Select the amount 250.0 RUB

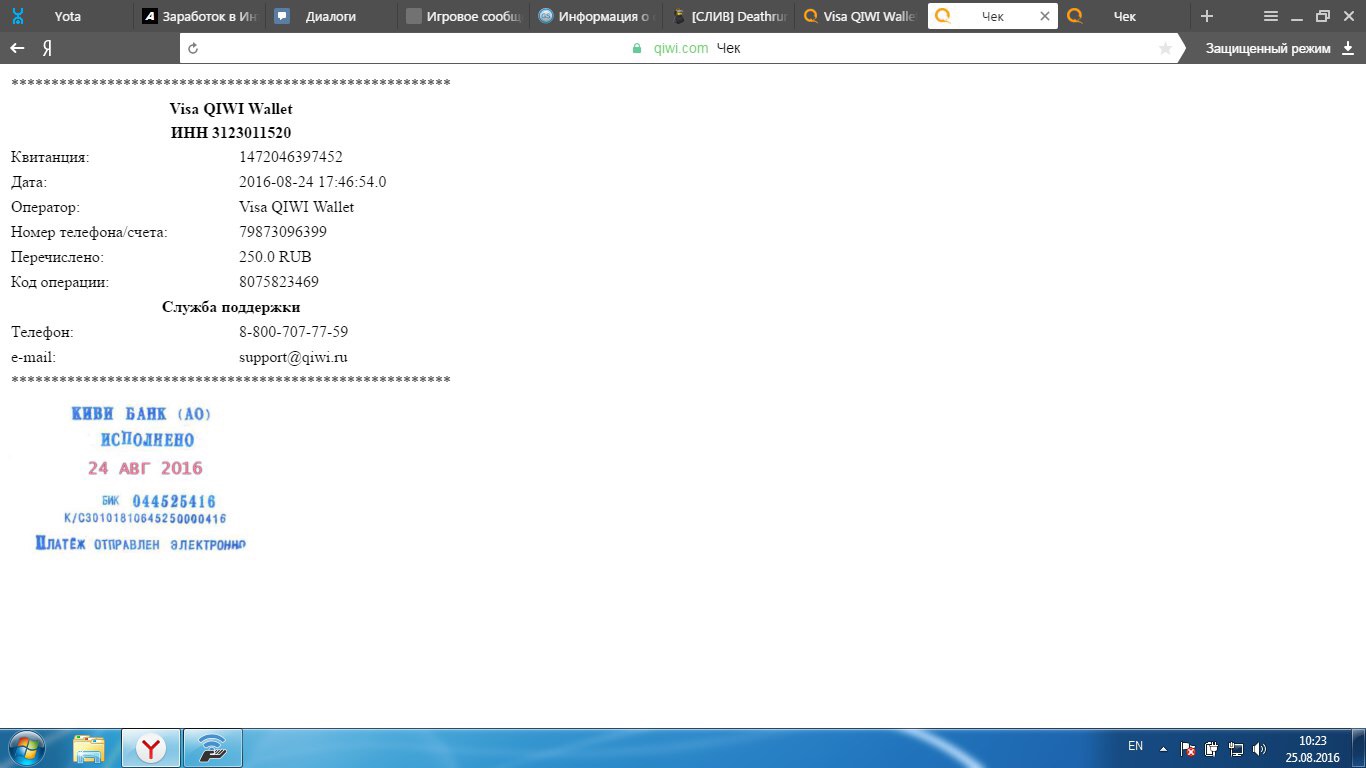(275, 257)
